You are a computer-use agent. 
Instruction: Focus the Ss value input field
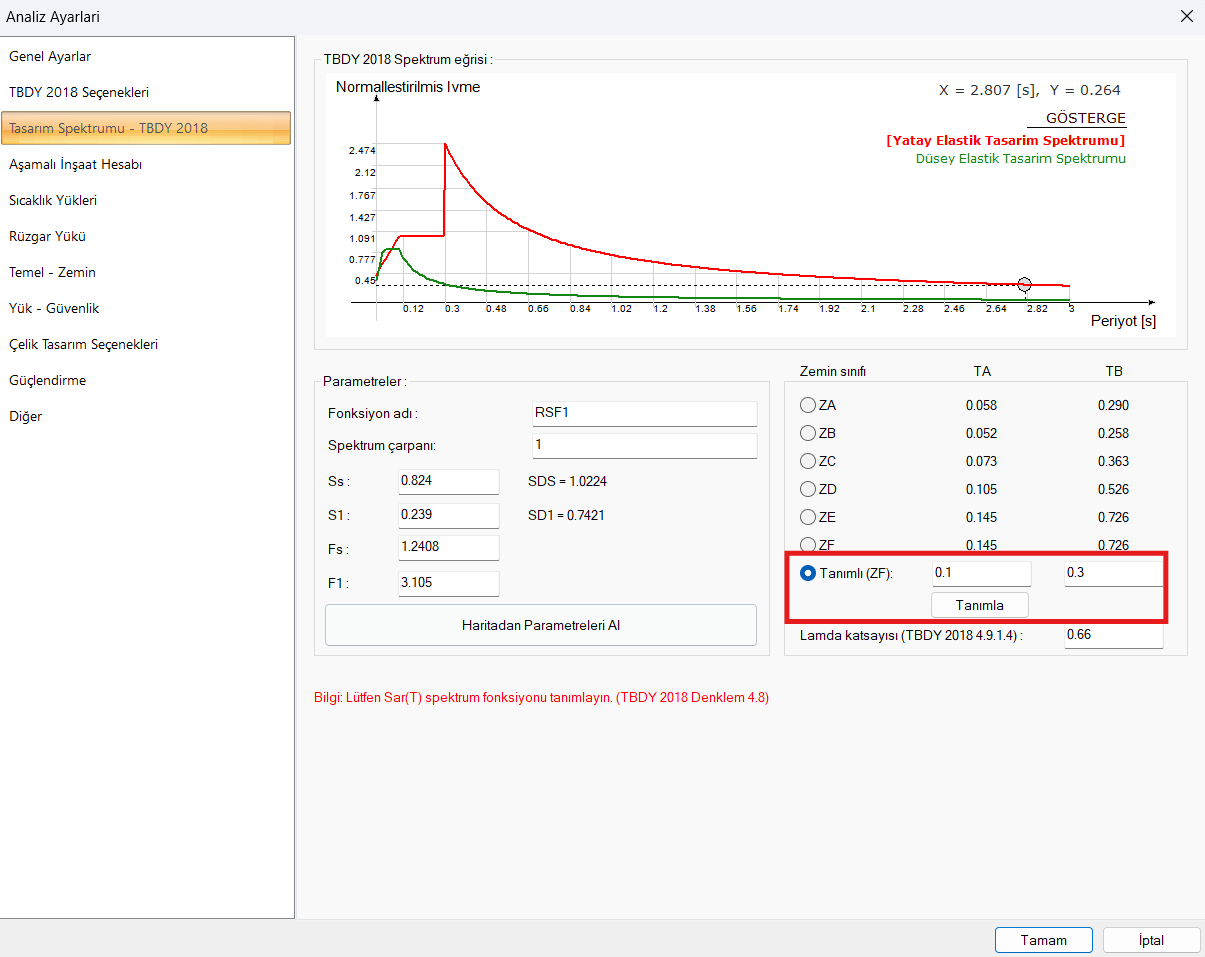[448, 481]
